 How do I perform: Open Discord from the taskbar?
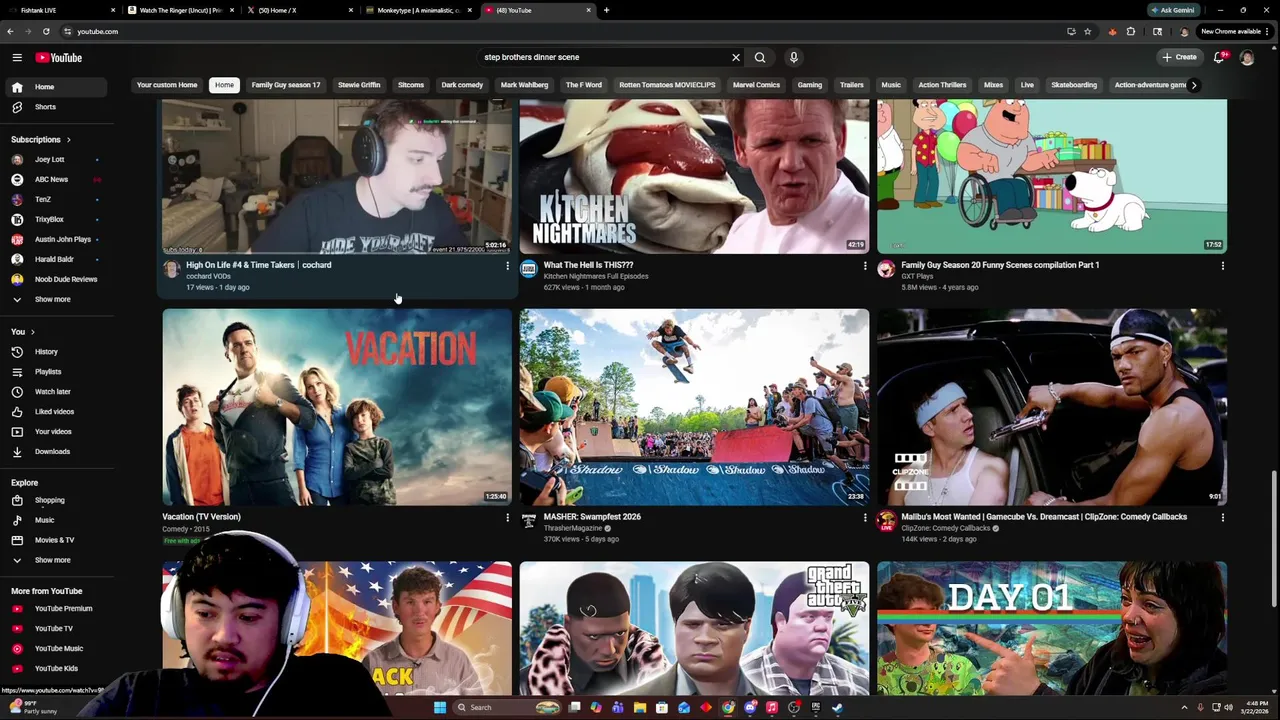(x=750, y=708)
